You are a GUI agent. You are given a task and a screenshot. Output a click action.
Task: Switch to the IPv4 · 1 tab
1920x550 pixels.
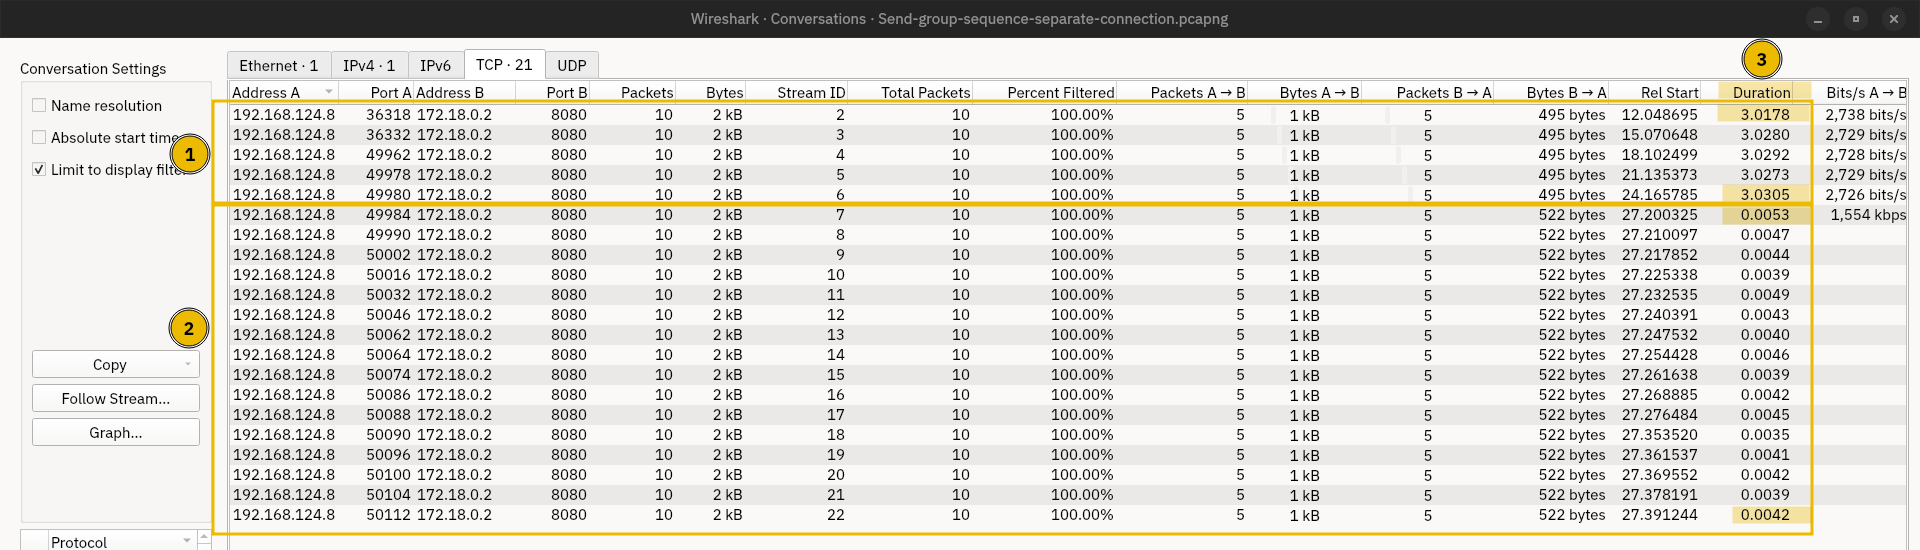point(369,65)
